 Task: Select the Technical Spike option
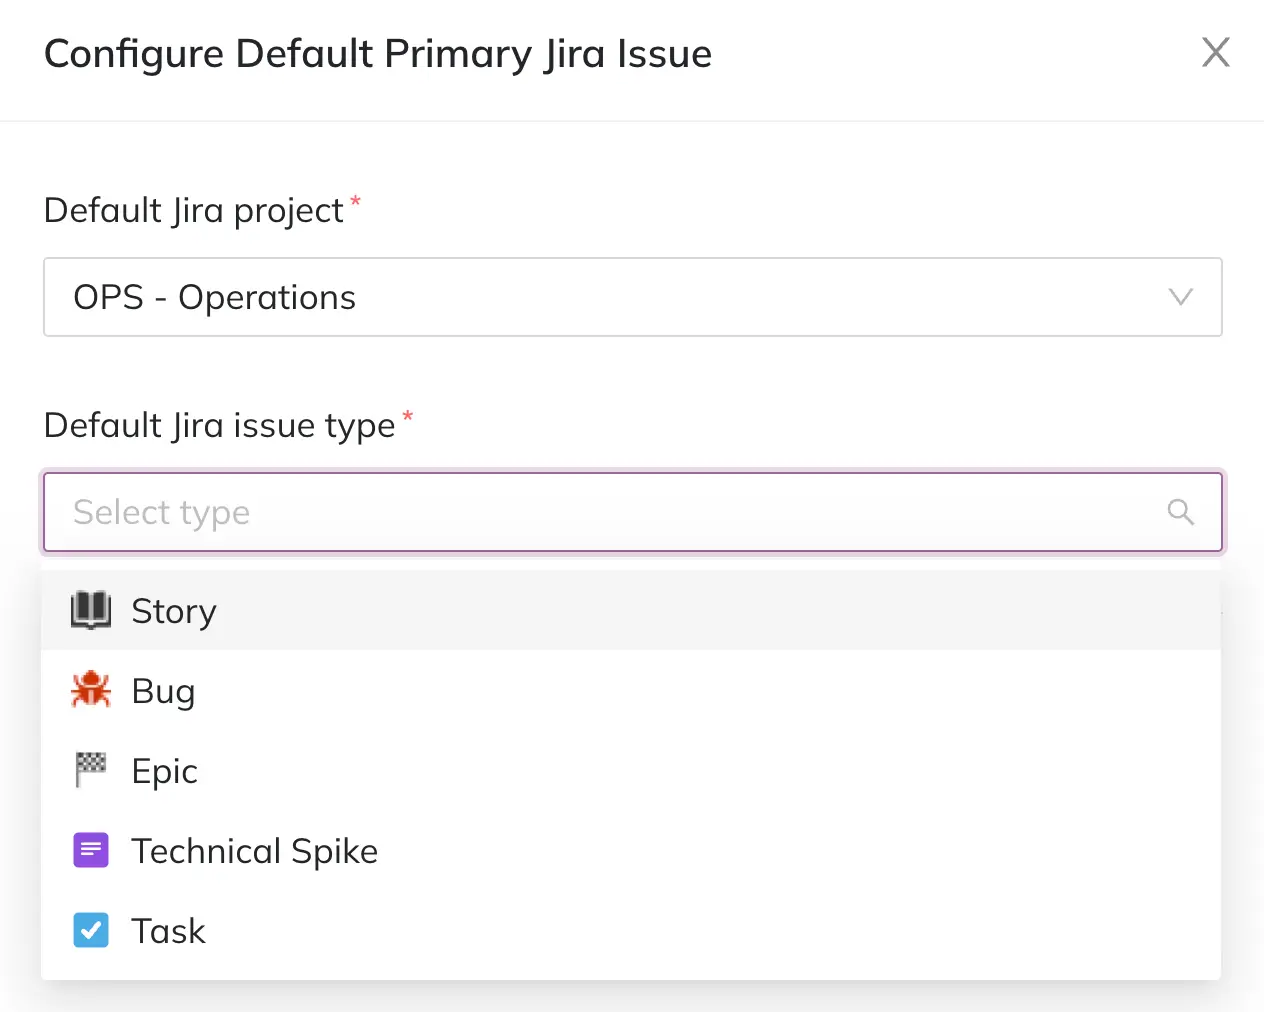click(255, 851)
